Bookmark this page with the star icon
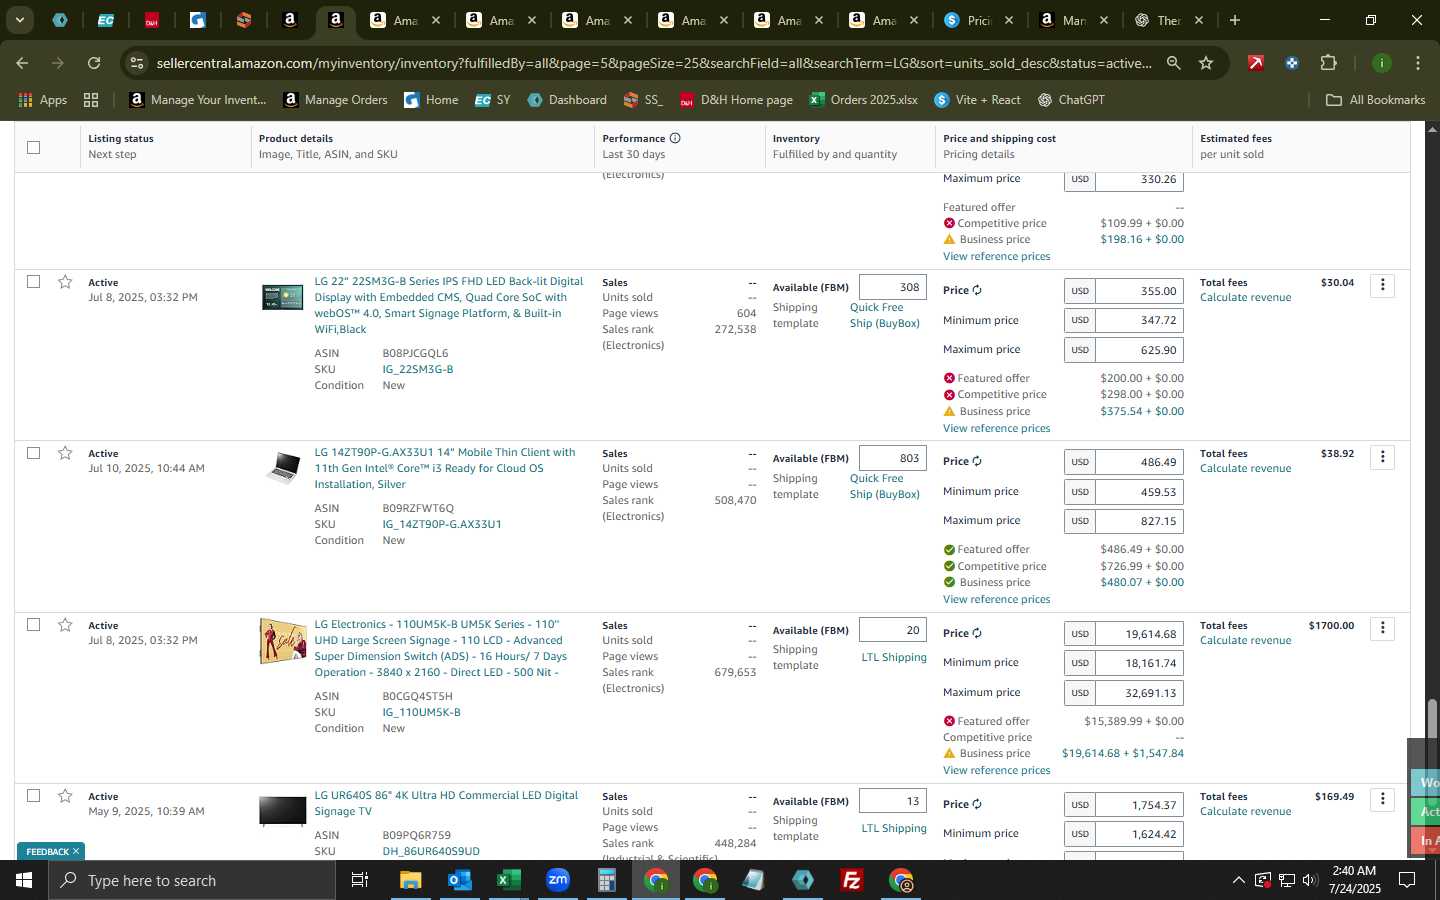This screenshot has width=1440, height=900. coord(1206,63)
